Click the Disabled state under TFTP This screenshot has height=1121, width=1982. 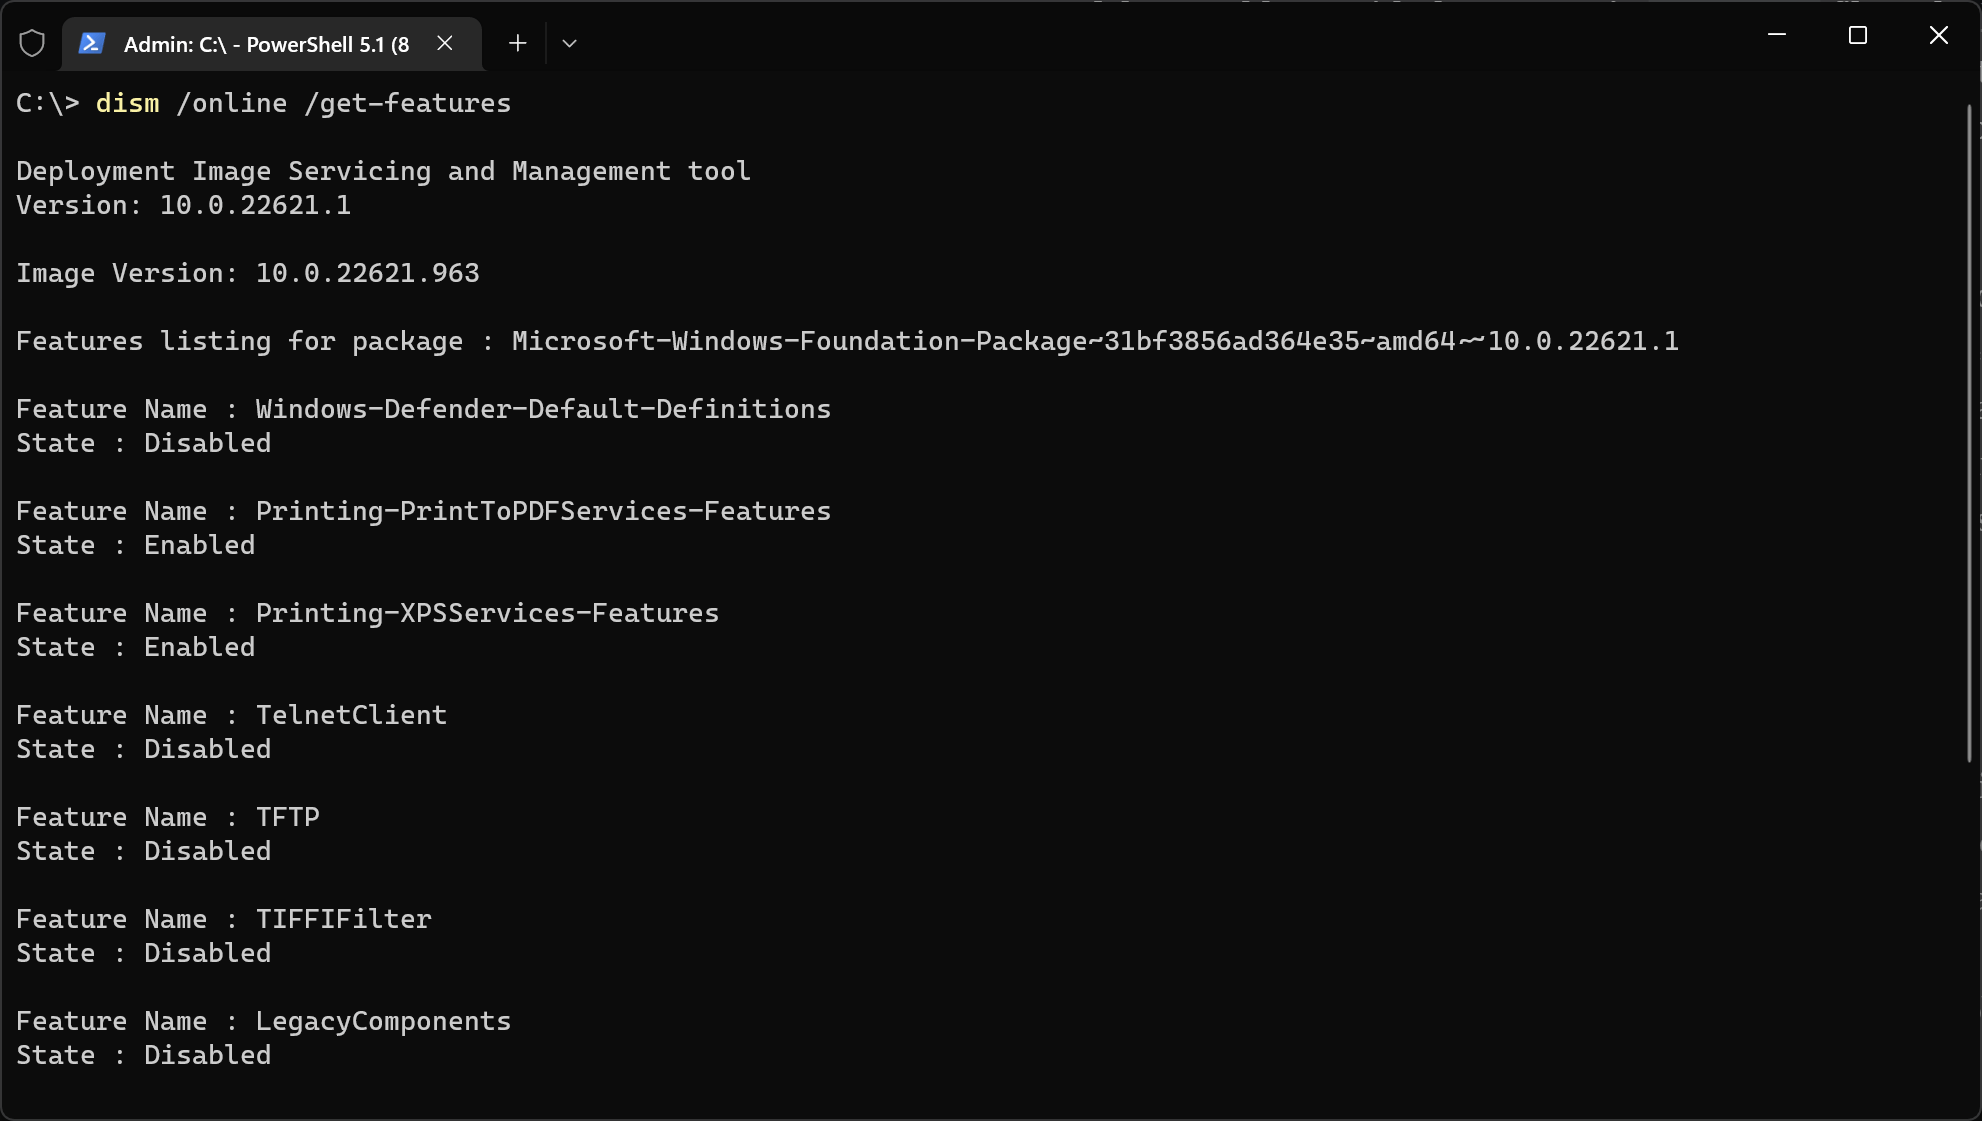tap(207, 850)
